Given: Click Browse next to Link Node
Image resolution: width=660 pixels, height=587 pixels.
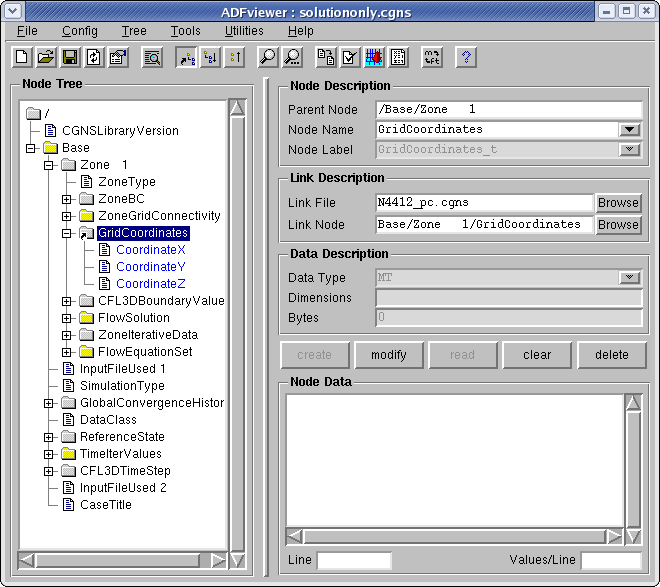Looking at the screenshot, I should pyautogui.click(x=618, y=225).
